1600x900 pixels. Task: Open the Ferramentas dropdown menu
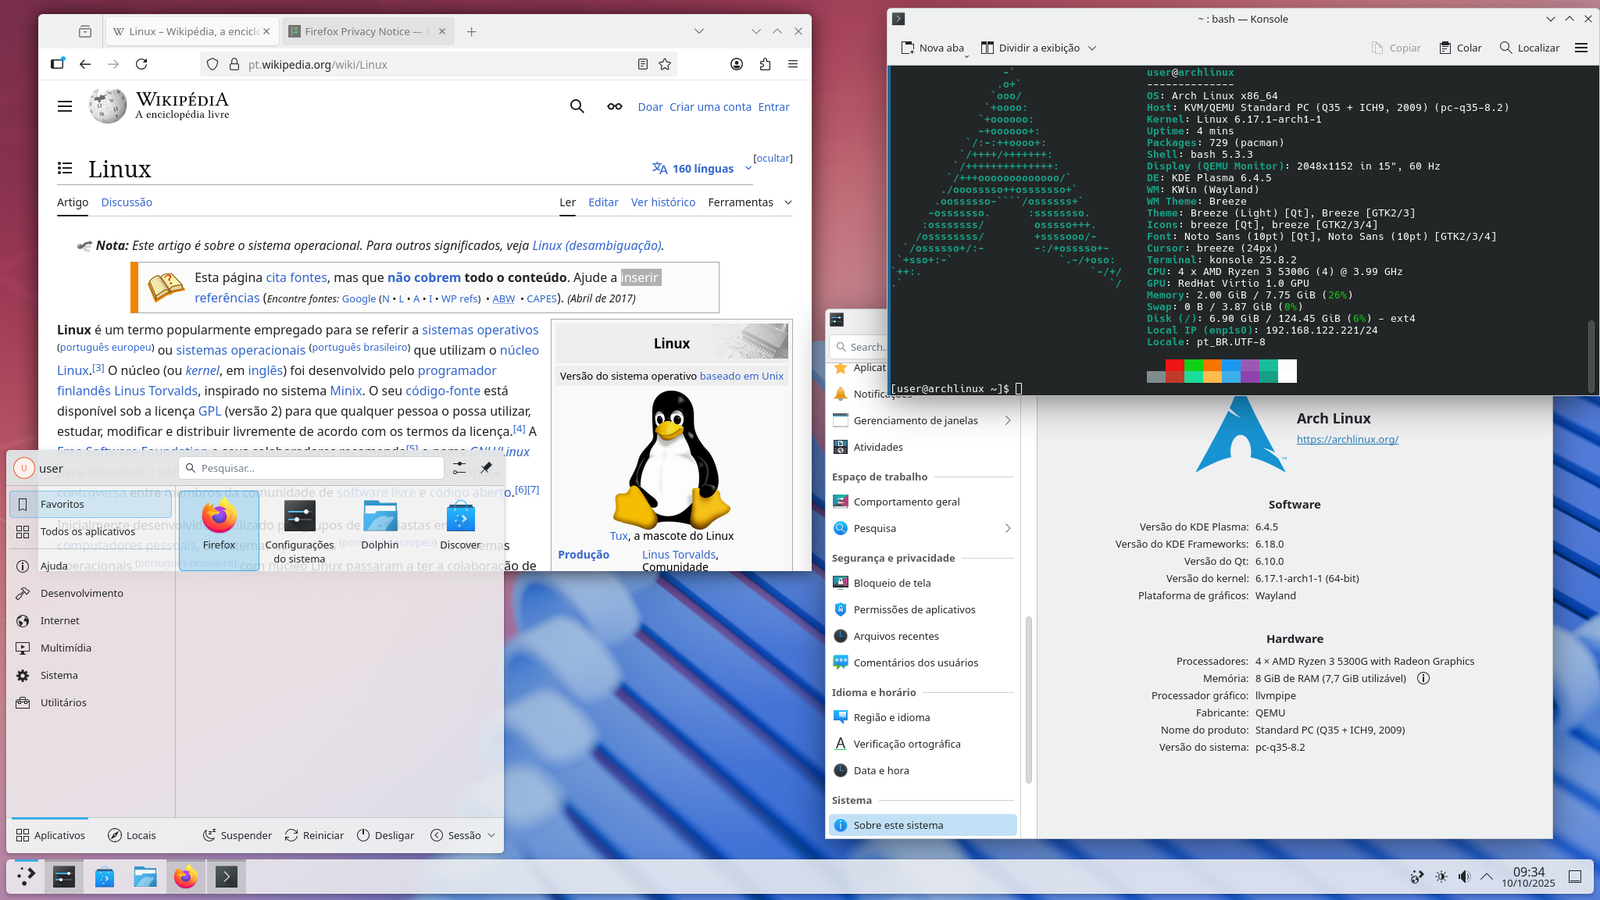coord(749,202)
